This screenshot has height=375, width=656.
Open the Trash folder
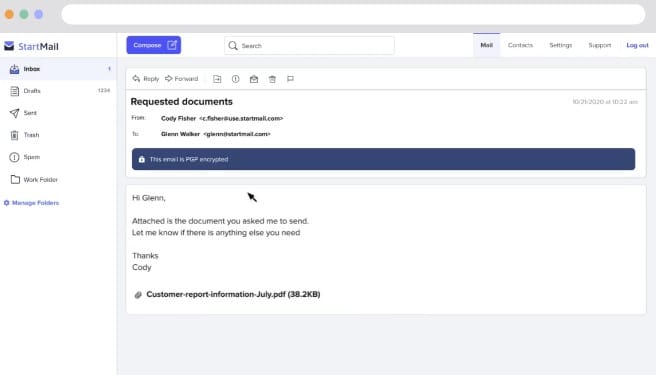(x=58, y=135)
